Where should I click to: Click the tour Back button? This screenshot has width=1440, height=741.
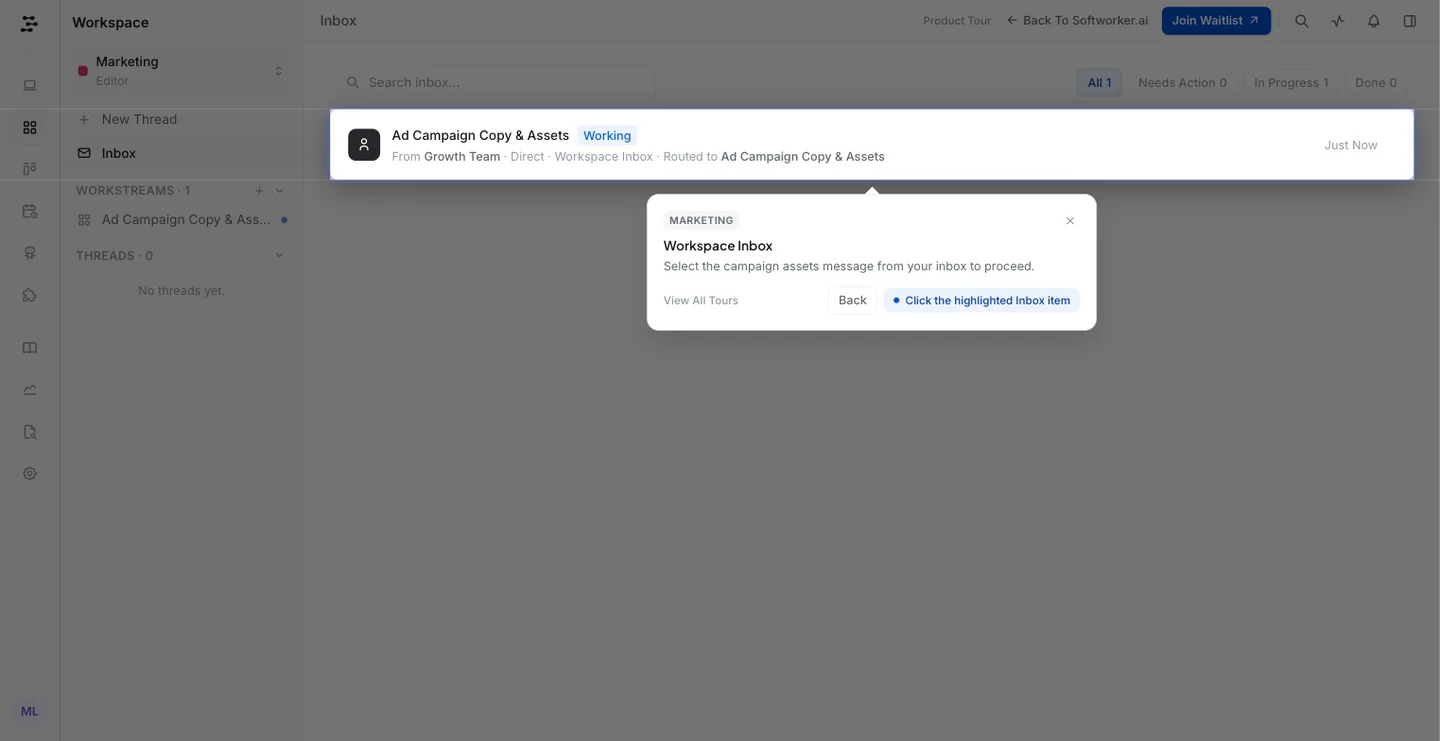click(x=852, y=301)
